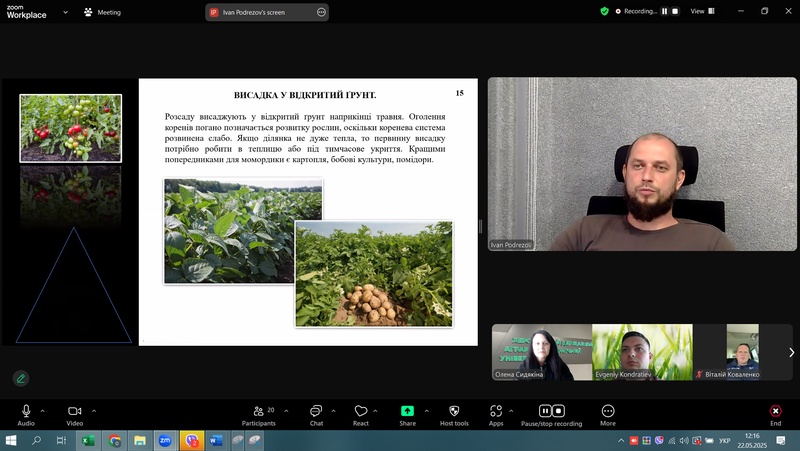
Task: Open the React heart menu
Action: tap(361, 411)
